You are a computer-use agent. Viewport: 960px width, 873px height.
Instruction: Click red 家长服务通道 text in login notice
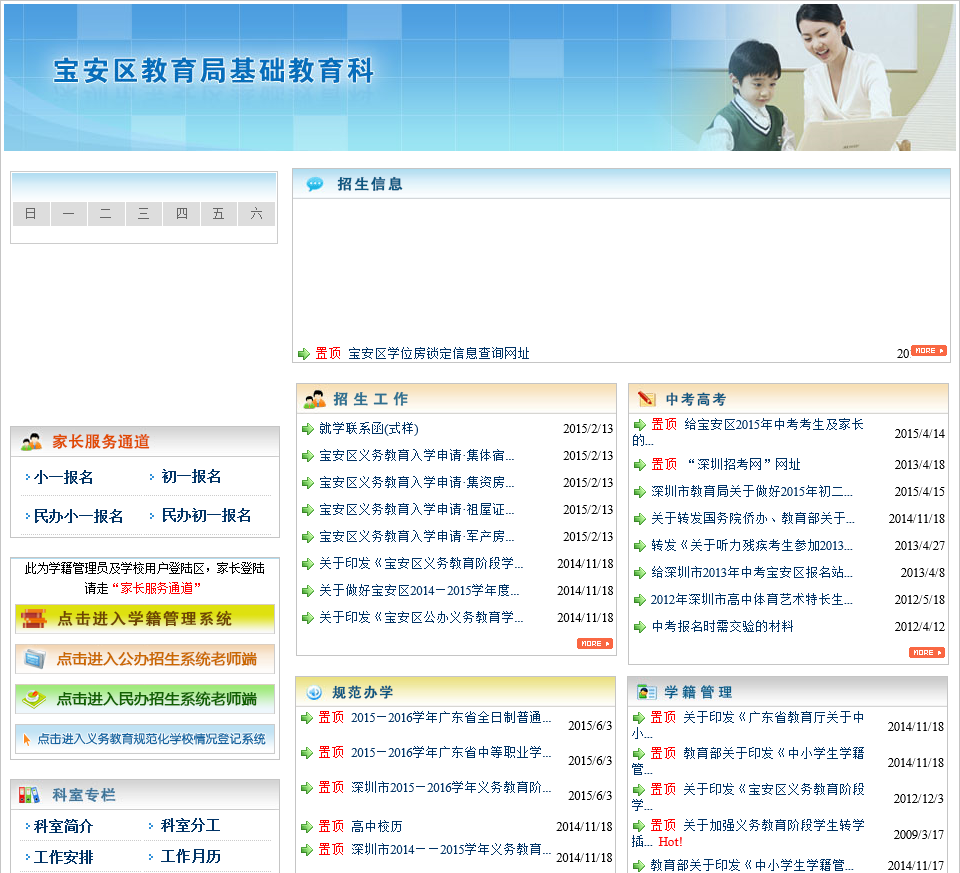157,588
